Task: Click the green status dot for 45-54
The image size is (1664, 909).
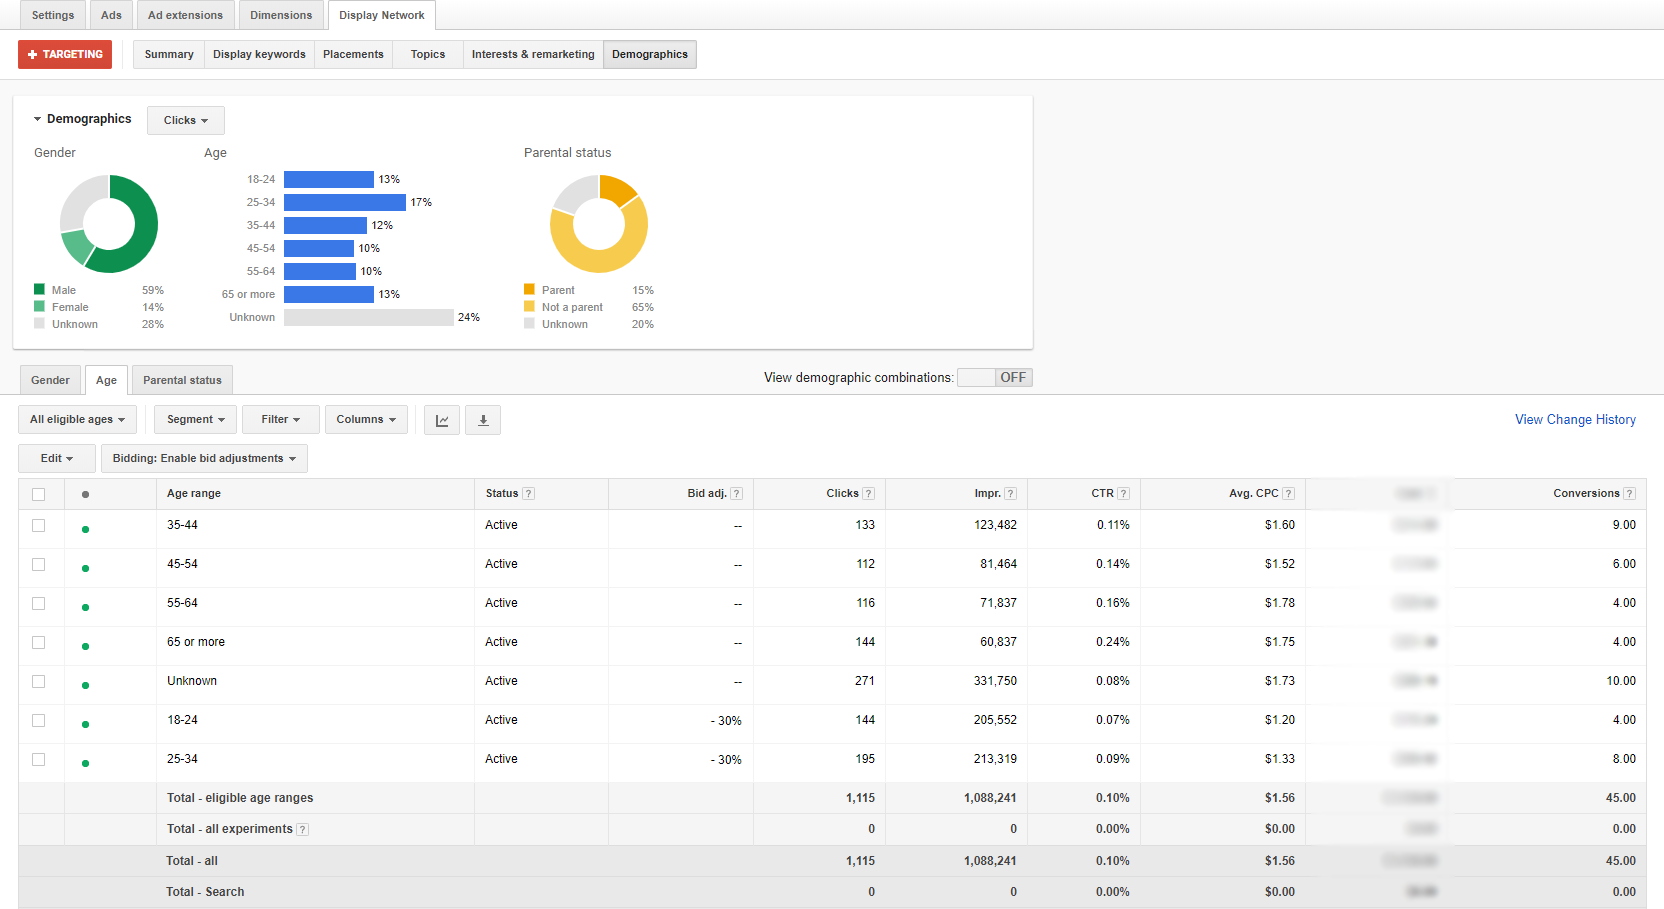Action: click(x=86, y=568)
